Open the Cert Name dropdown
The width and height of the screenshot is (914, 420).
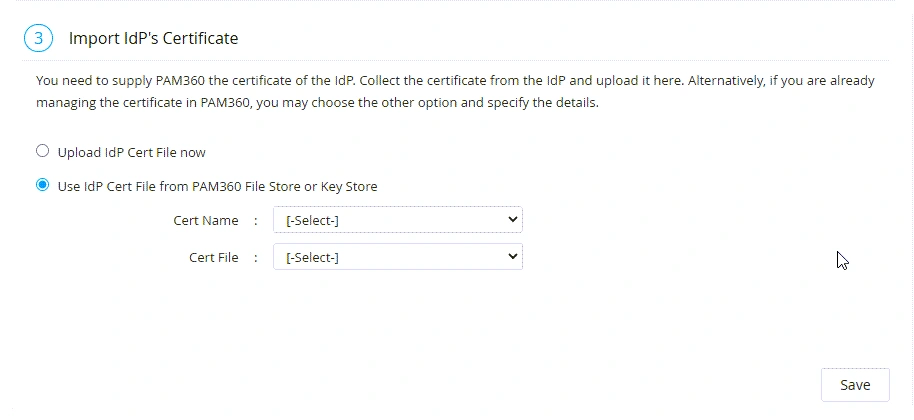(x=397, y=220)
